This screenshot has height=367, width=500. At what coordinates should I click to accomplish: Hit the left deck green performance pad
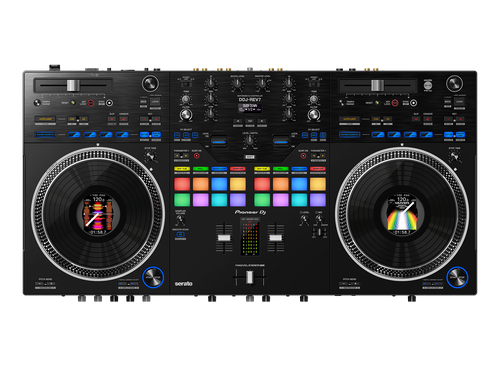pos(182,200)
